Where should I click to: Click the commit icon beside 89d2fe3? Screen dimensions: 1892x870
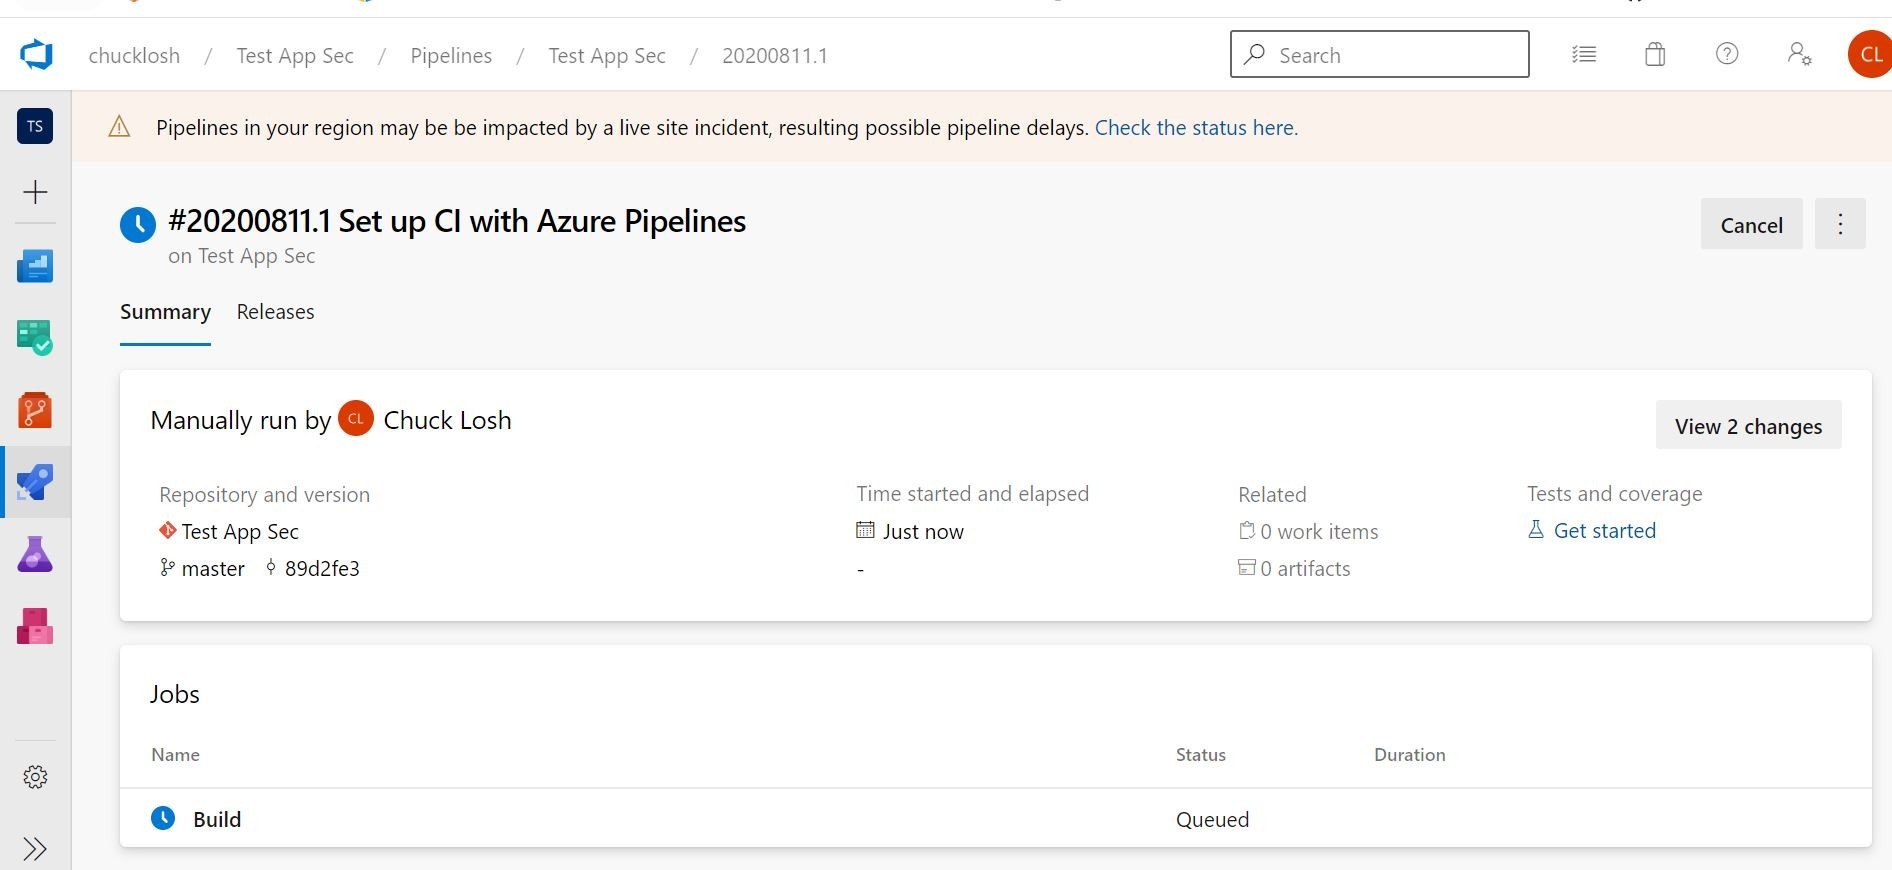click(271, 567)
